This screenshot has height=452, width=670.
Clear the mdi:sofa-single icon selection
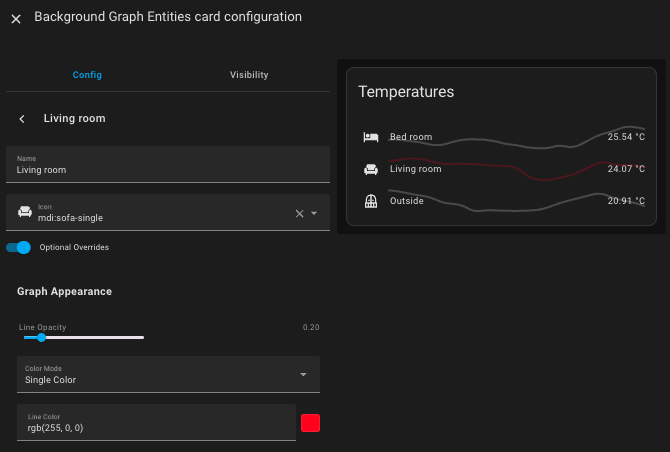[x=299, y=213]
